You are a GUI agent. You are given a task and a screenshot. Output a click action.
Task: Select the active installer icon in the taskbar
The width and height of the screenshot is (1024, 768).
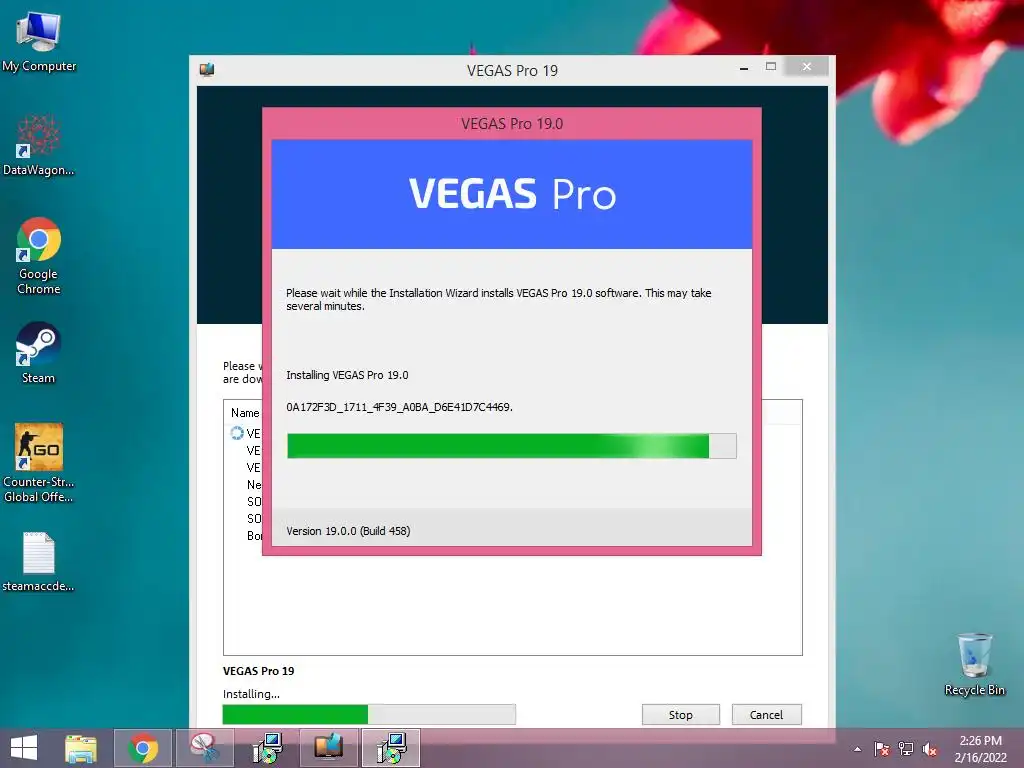[391, 748]
